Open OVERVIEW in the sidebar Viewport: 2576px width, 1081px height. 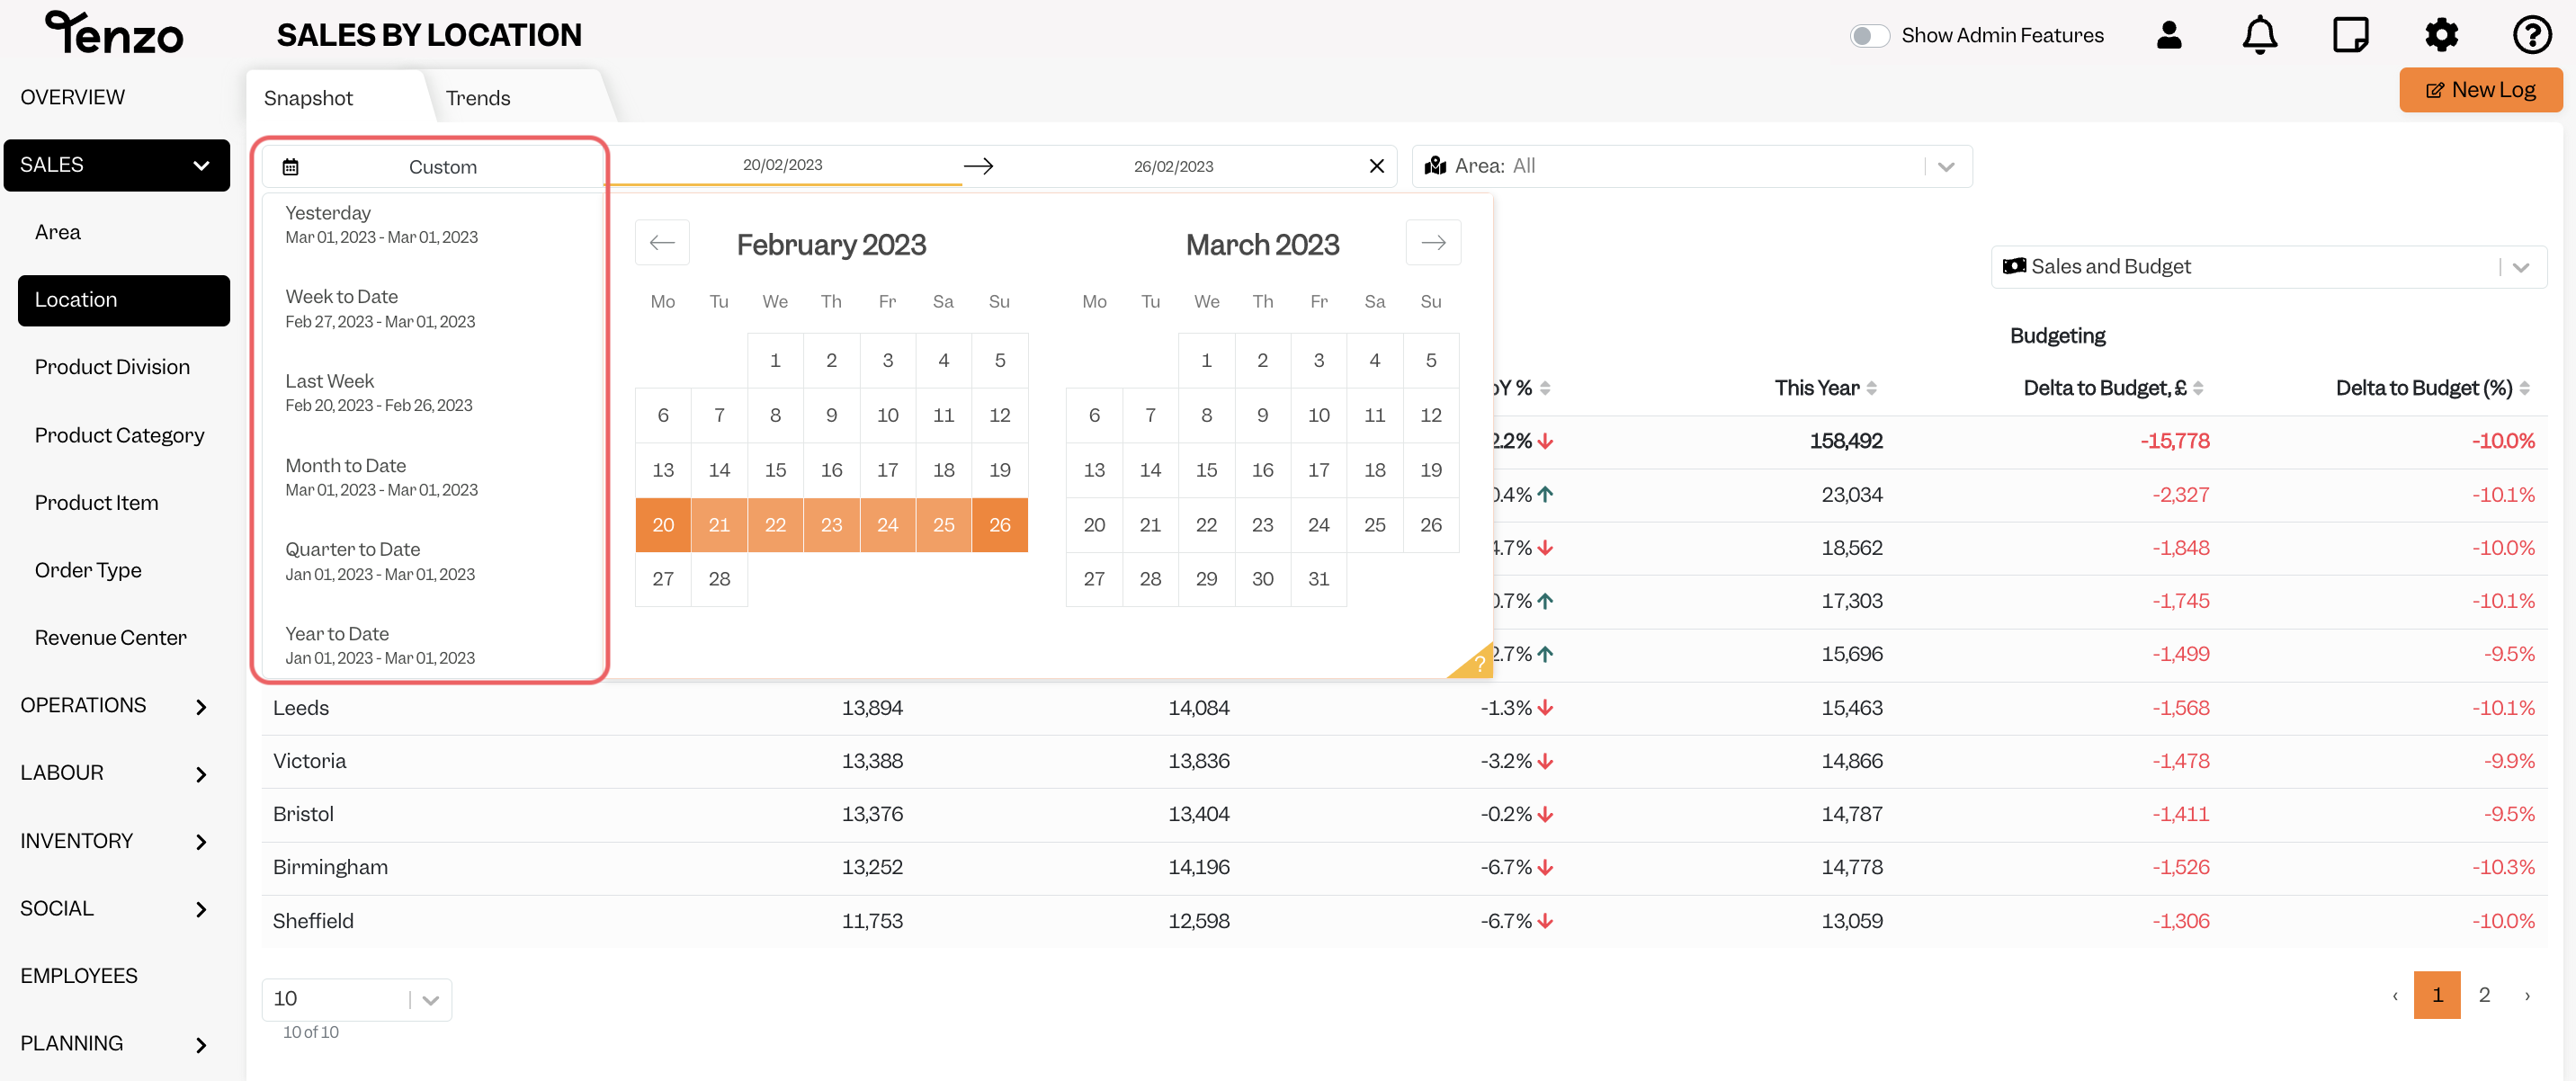72,97
